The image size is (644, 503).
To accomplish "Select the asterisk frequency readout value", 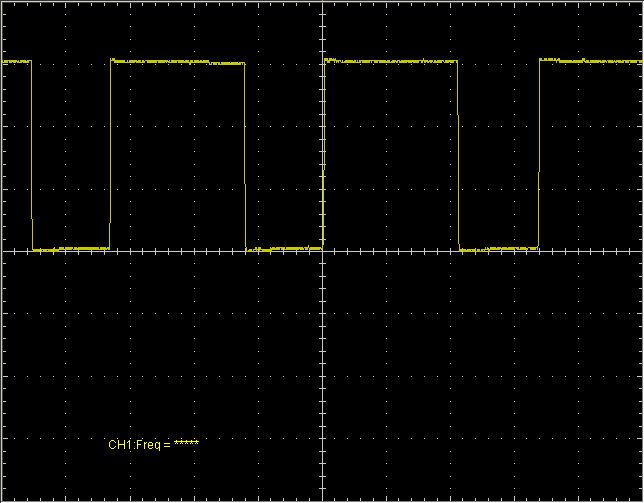I will coord(186,444).
